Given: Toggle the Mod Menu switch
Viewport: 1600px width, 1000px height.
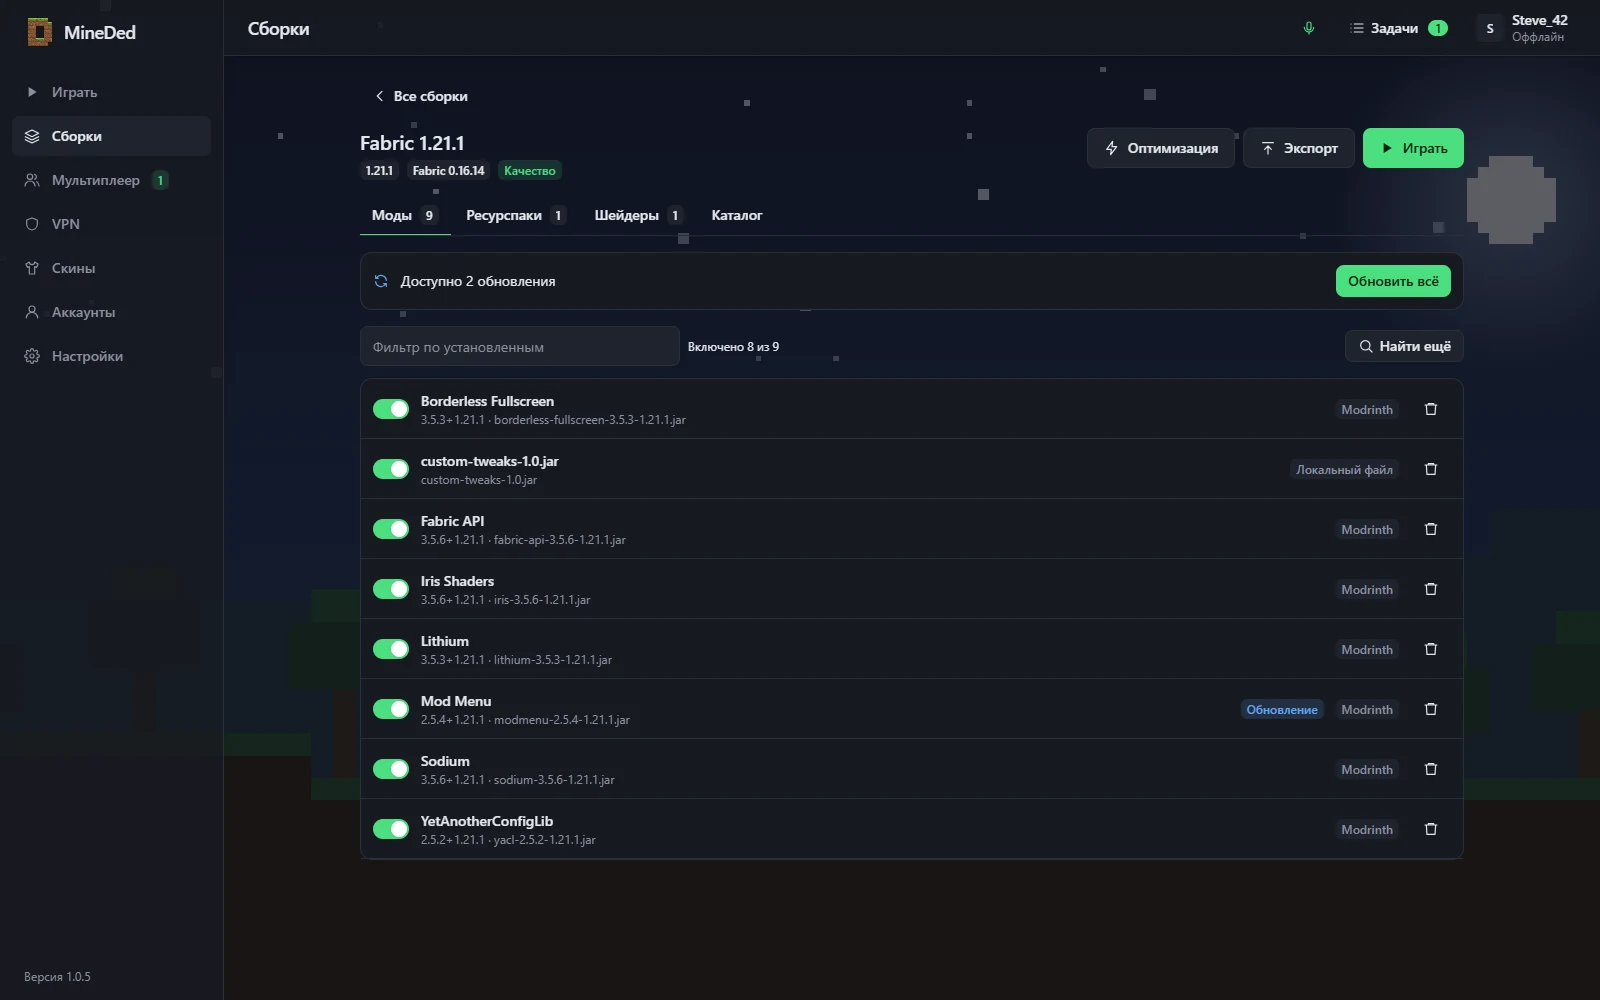Looking at the screenshot, I should pyautogui.click(x=391, y=709).
